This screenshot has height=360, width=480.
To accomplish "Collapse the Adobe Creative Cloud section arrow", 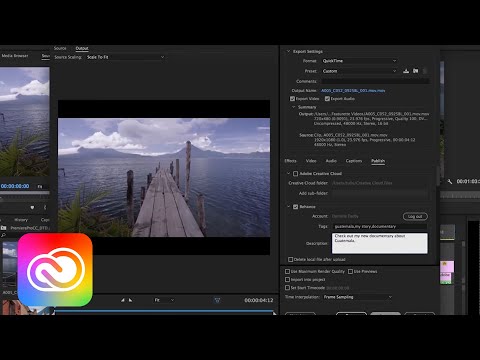I will (288, 173).
